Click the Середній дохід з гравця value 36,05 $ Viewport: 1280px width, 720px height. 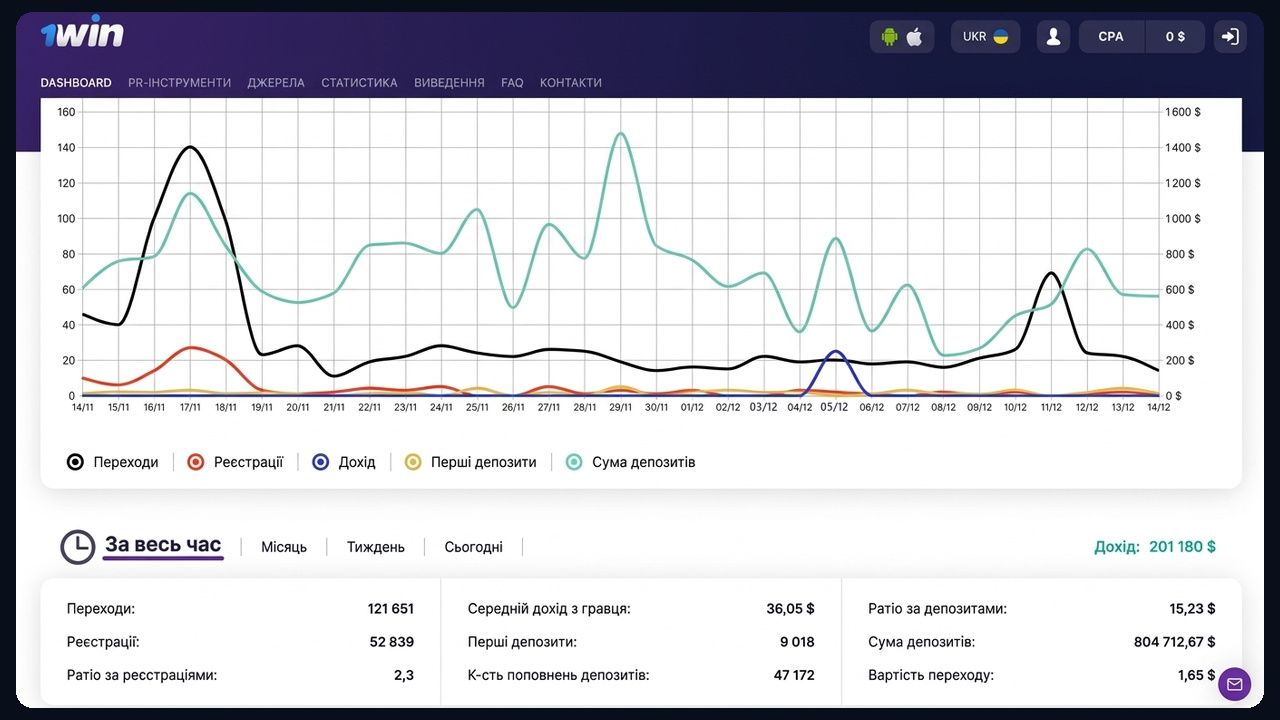click(x=790, y=608)
